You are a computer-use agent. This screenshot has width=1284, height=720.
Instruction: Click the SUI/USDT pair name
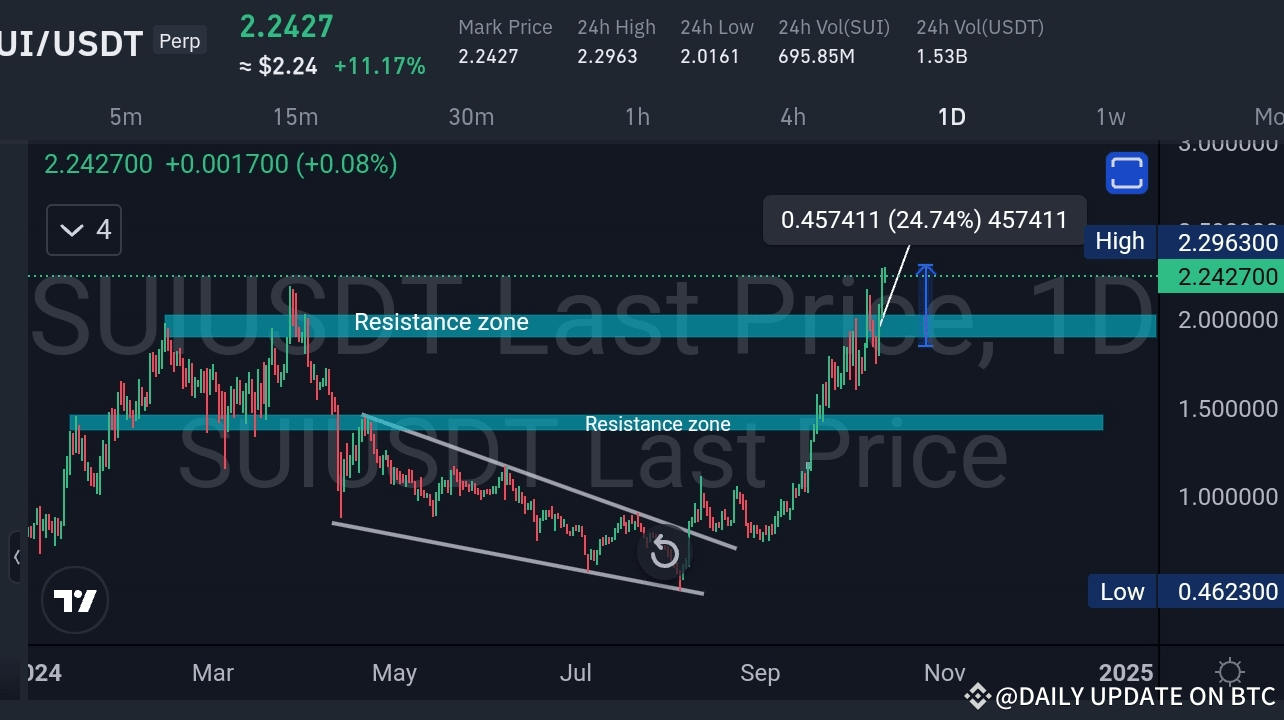pyautogui.click(x=70, y=41)
